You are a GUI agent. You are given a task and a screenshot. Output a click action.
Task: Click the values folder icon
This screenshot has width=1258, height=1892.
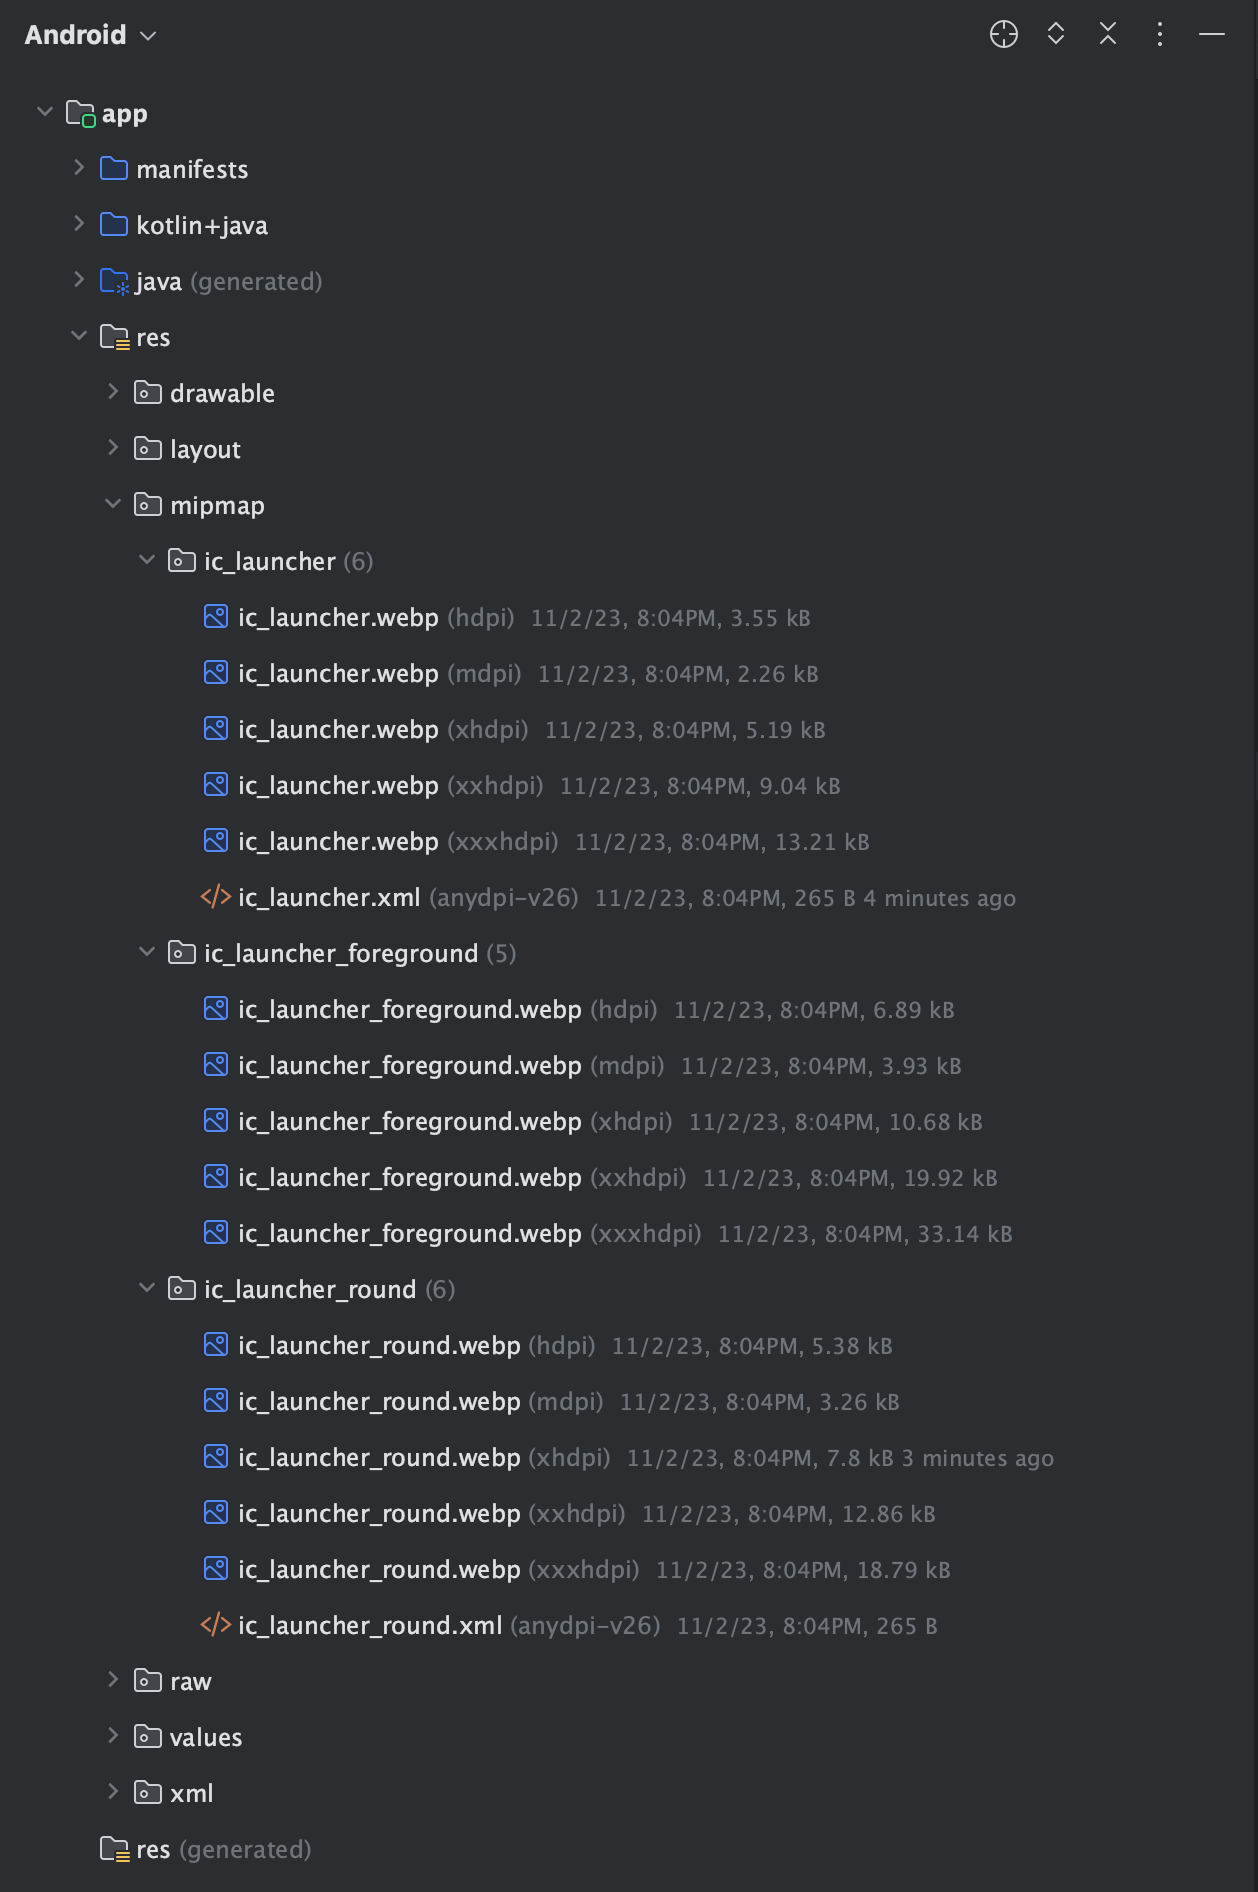(x=148, y=1737)
